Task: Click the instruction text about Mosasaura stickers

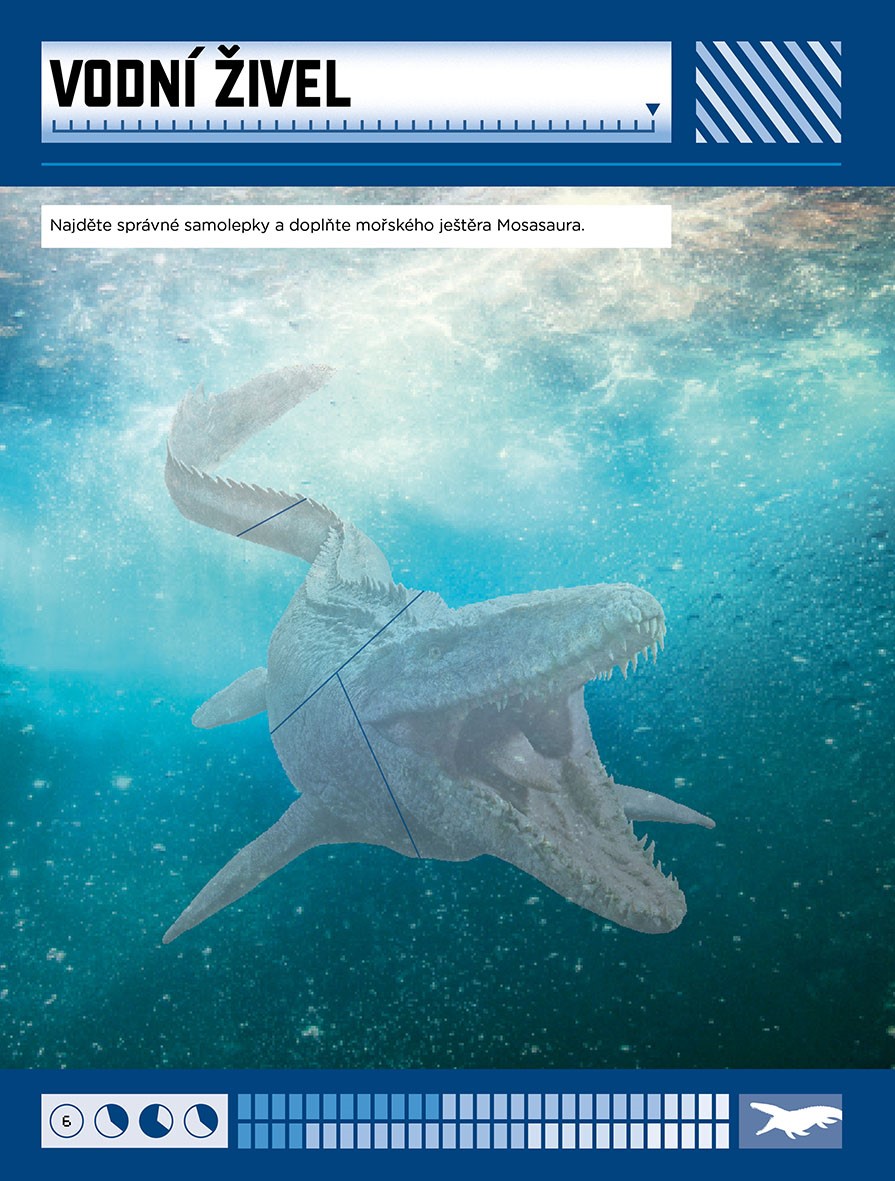Action: (317, 225)
